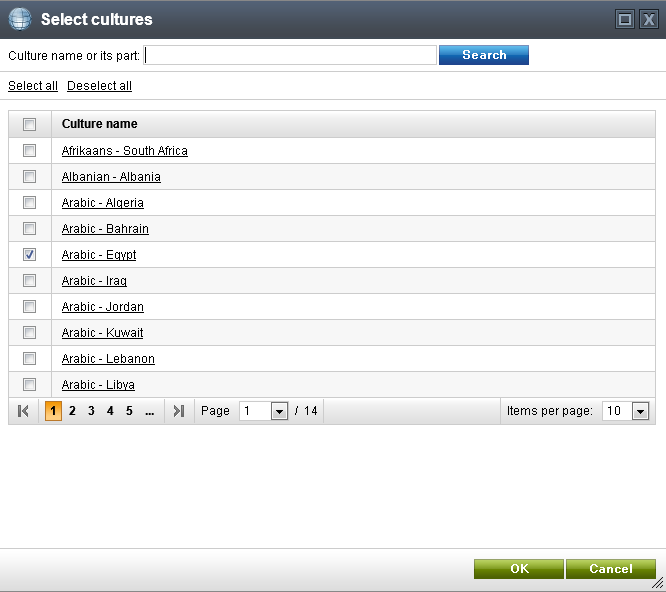Click the OK button

pos(519,569)
